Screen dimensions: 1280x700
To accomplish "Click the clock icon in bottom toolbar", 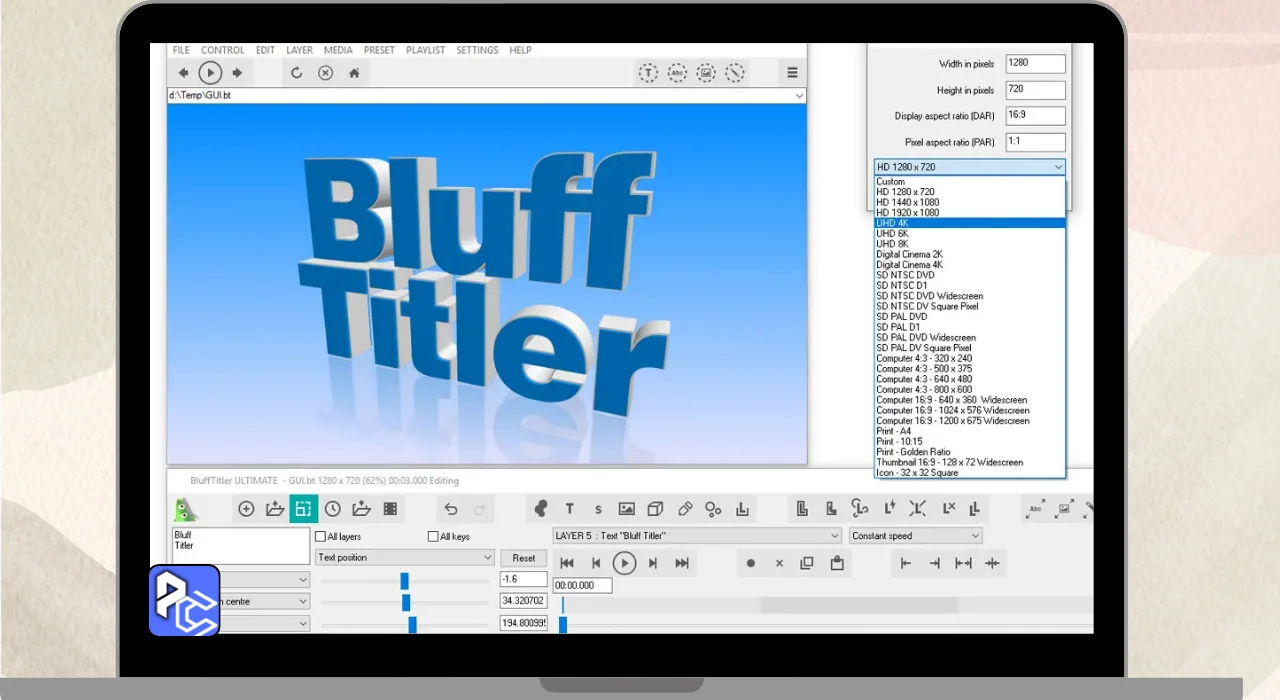I will point(333,509).
